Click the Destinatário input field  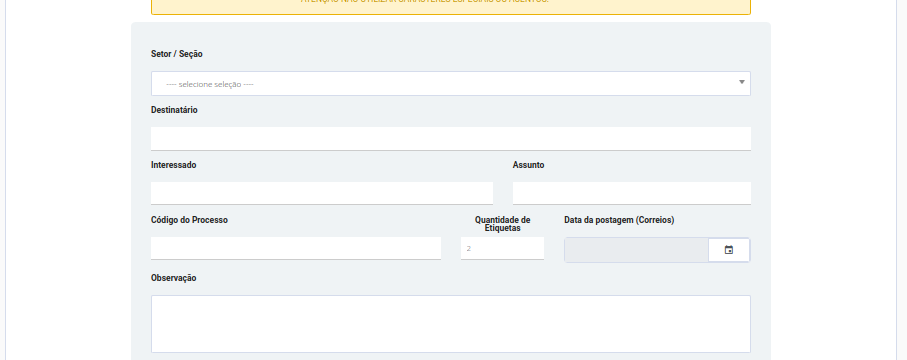[x=451, y=139]
